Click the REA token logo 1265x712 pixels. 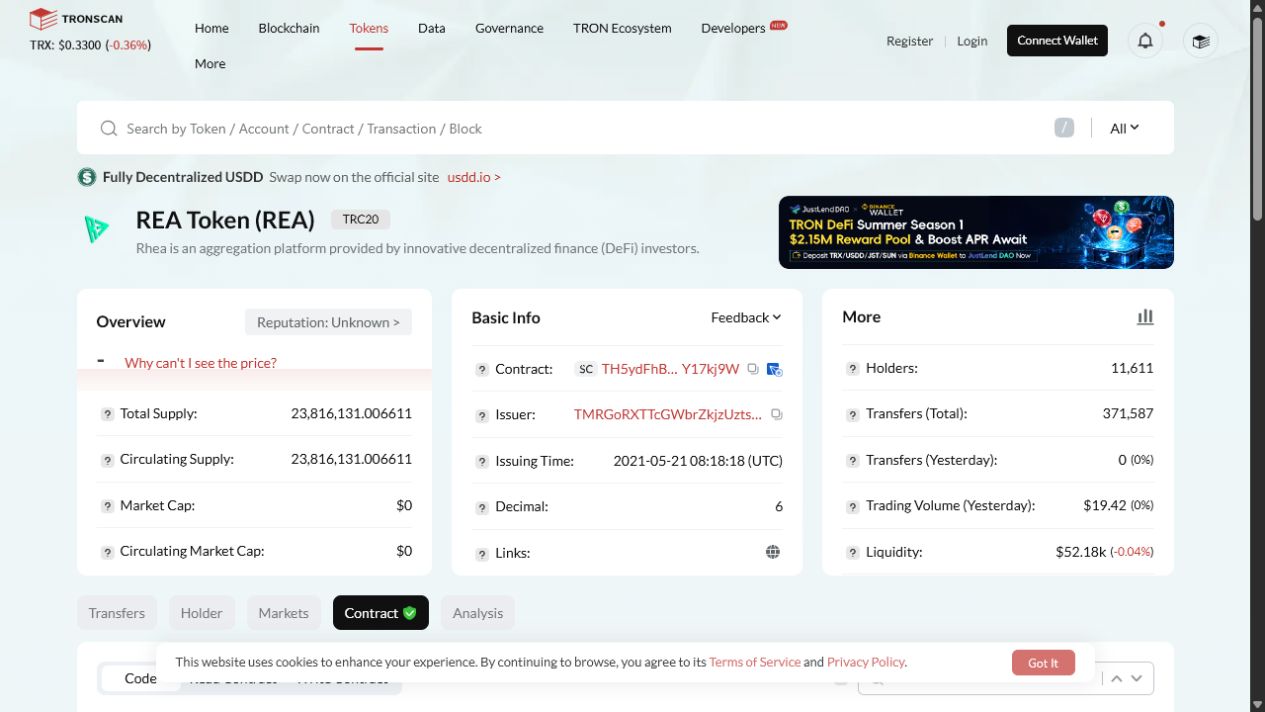(x=97, y=230)
